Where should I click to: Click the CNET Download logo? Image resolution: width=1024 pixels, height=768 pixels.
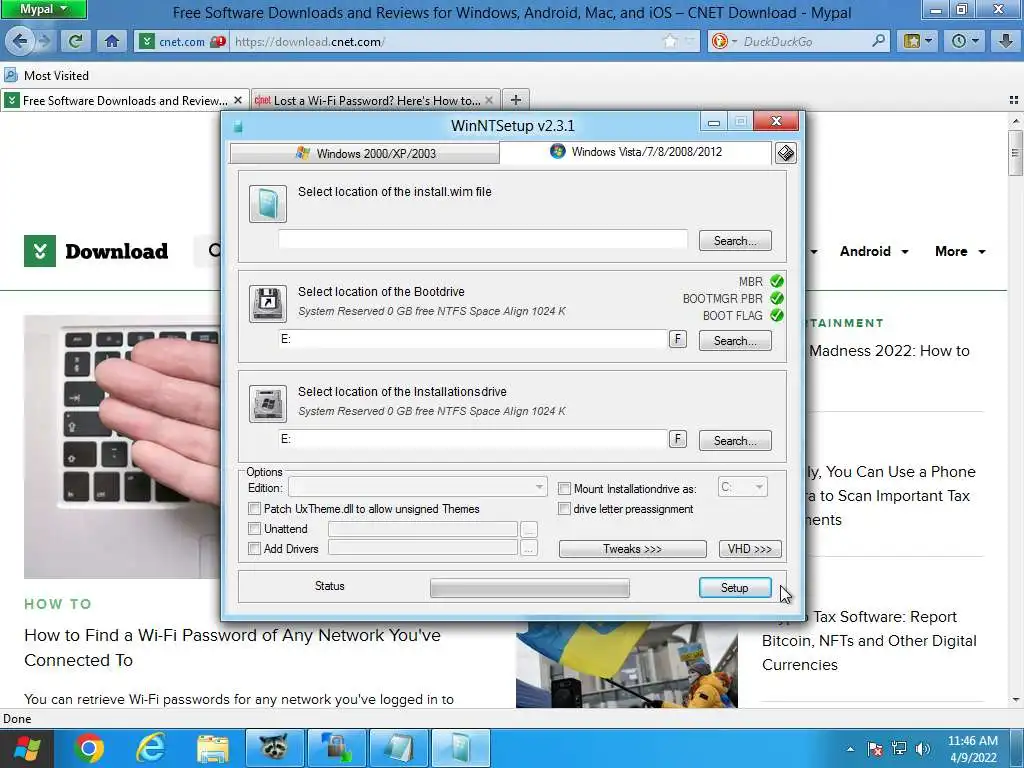[x=96, y=251]
